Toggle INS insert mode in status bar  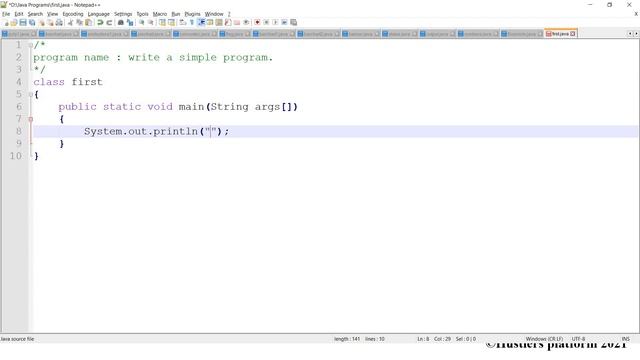pyautogui.click(x=625, y=339)
